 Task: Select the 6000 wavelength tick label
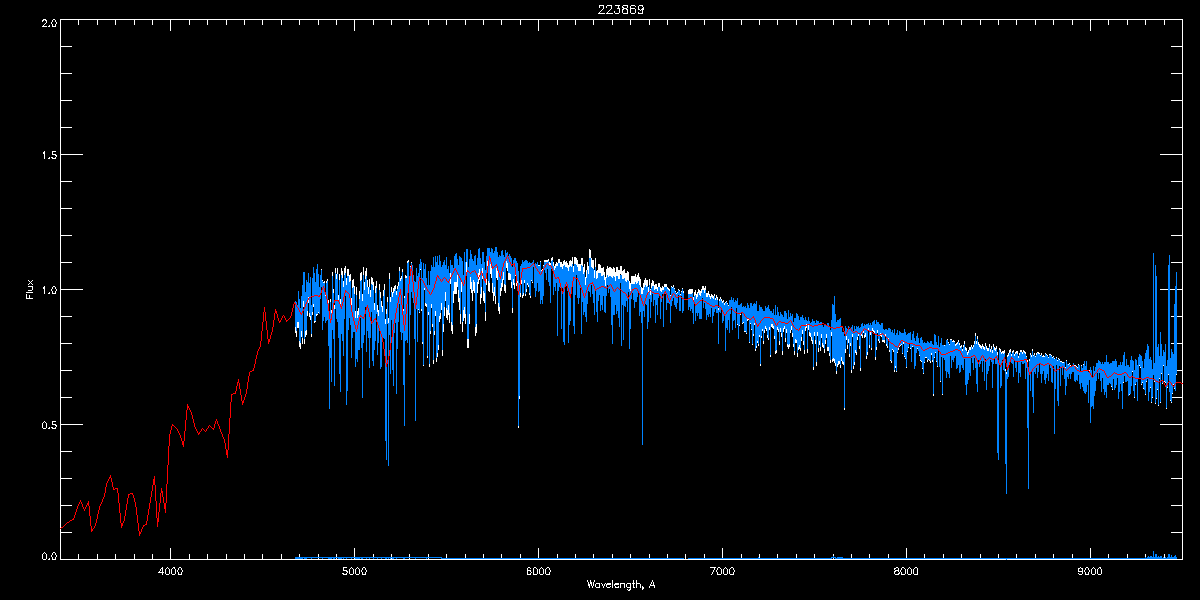[538, 571]
